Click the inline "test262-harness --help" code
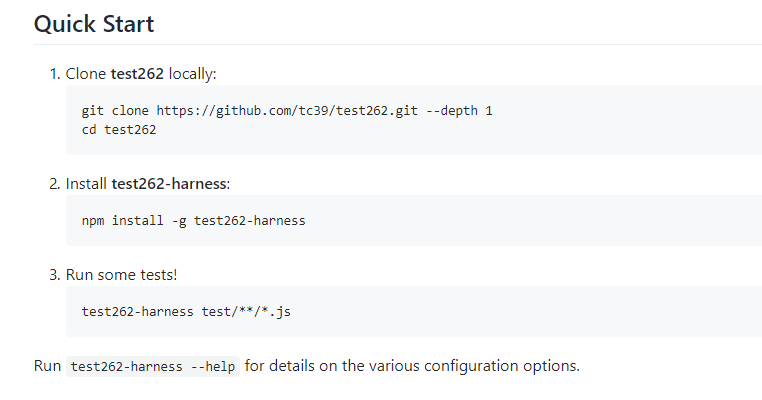The image size is (762, 400). pyautogui.click(x=153, y=366)
